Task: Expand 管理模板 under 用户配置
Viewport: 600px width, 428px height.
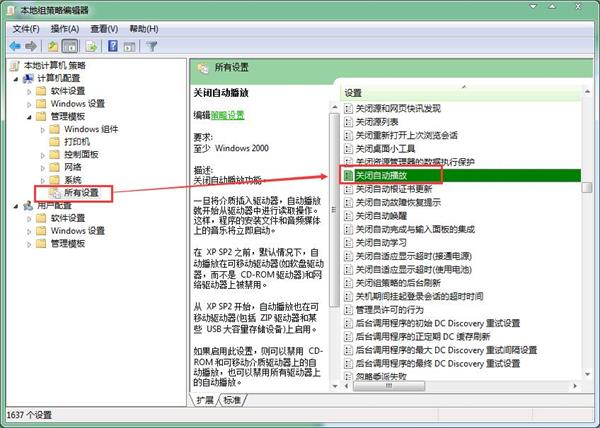Action: click(29, 244)
